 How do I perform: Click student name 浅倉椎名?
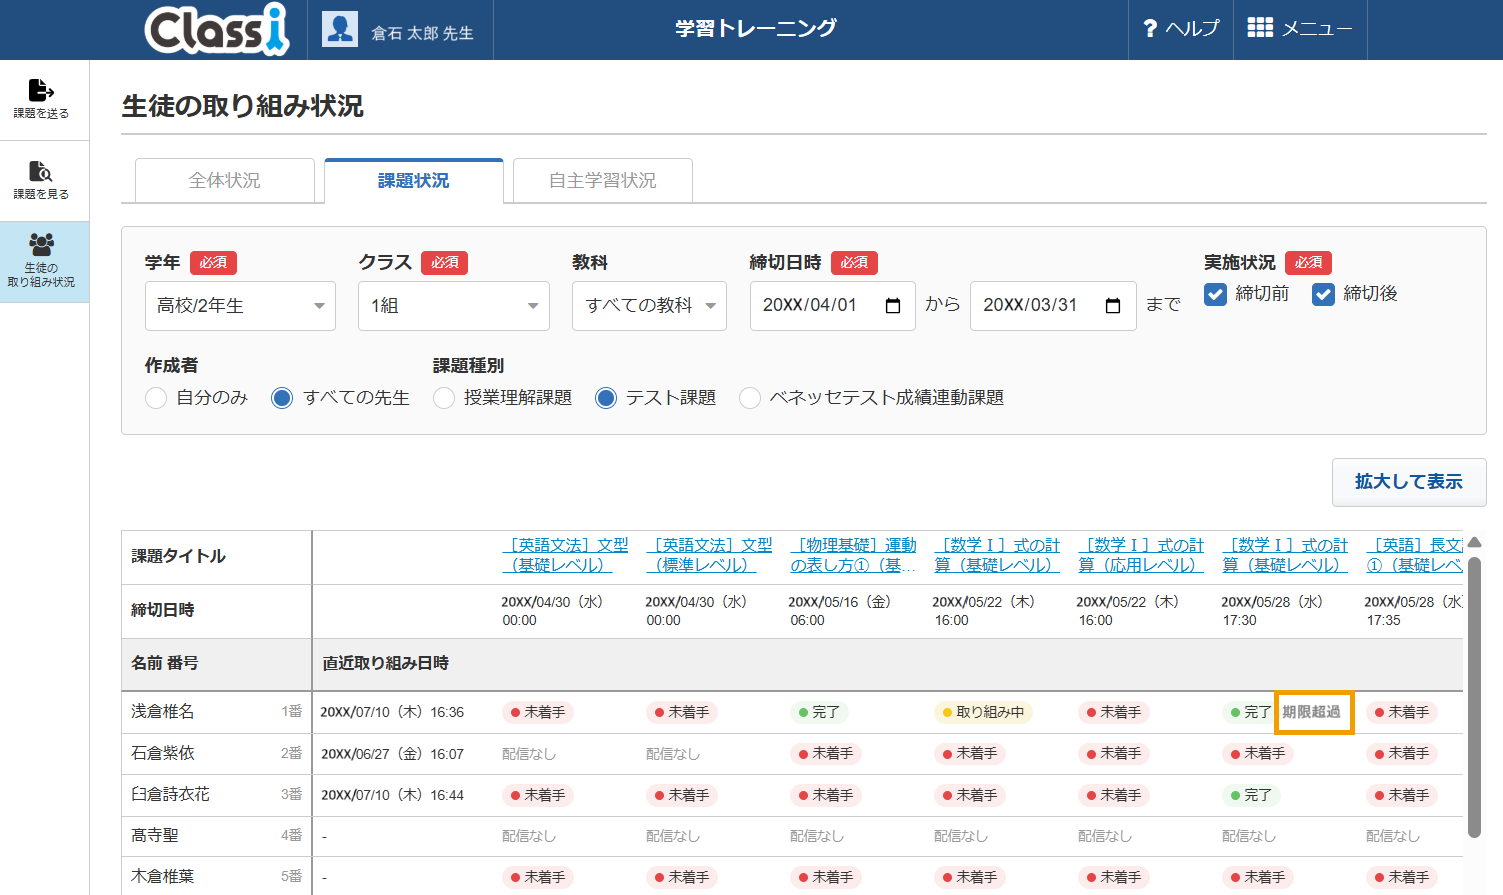163,711
